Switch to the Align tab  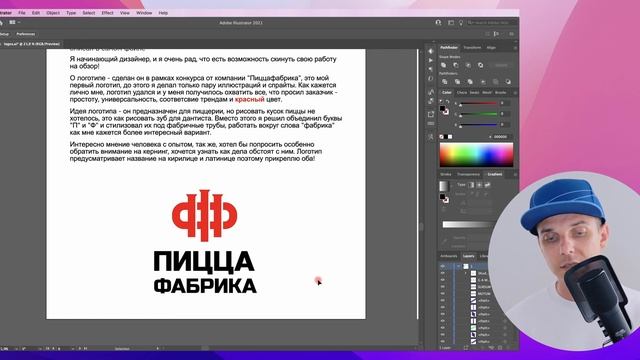coord(491,48)
